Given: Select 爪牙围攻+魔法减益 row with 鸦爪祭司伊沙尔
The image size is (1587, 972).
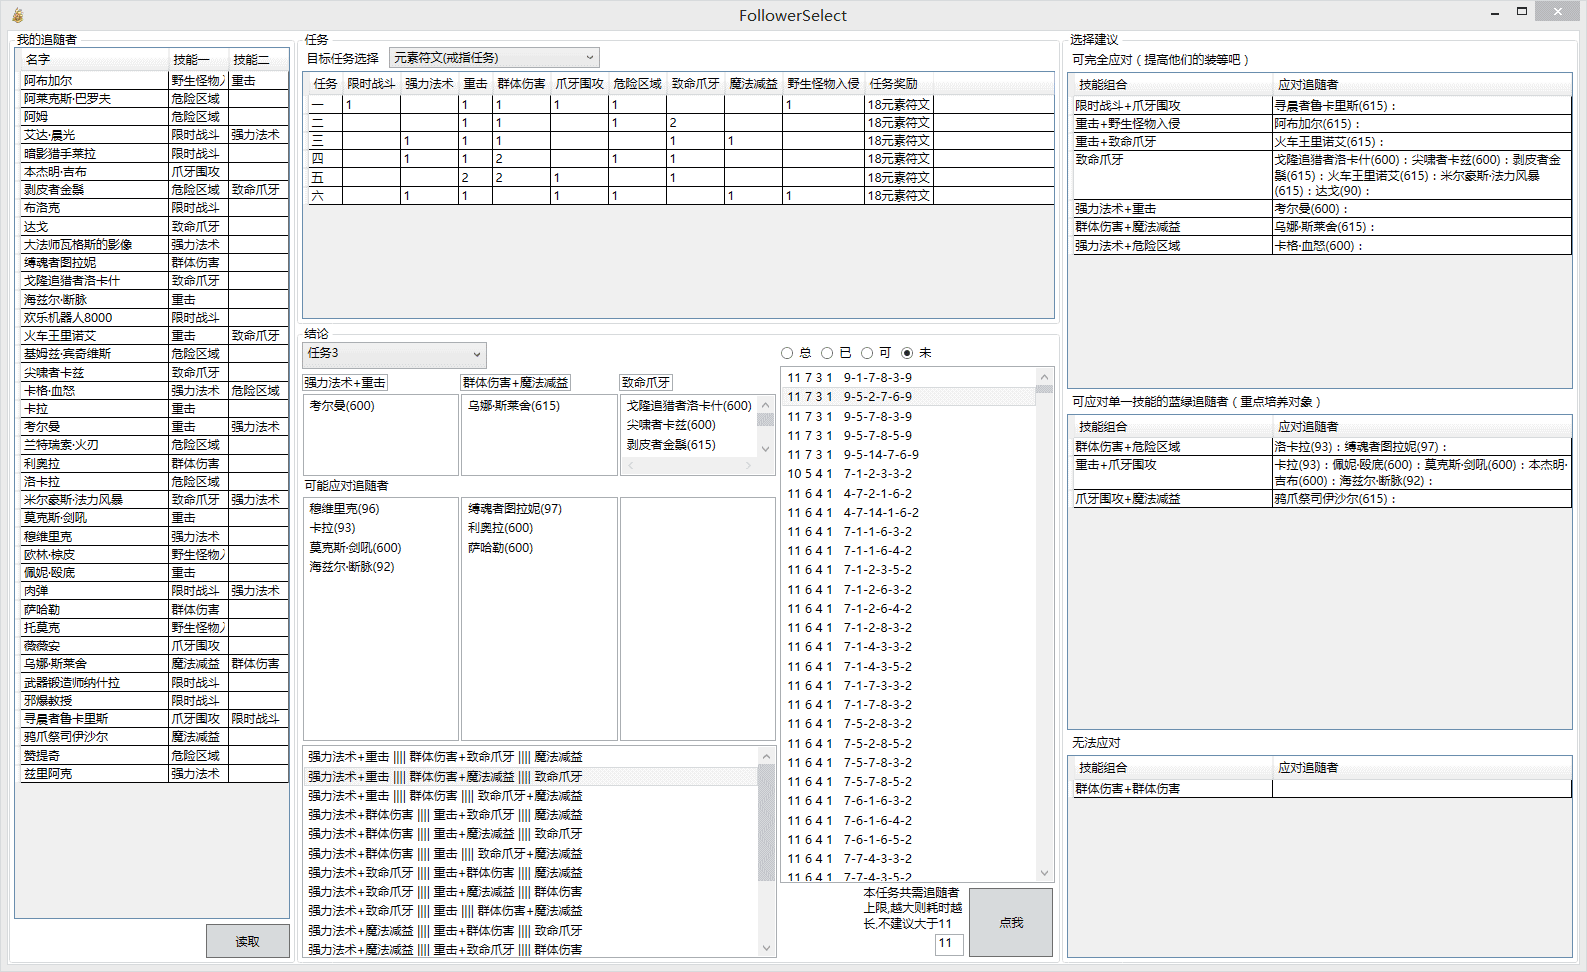Looking at the screenshot, I should click(x=1321, y=499).
